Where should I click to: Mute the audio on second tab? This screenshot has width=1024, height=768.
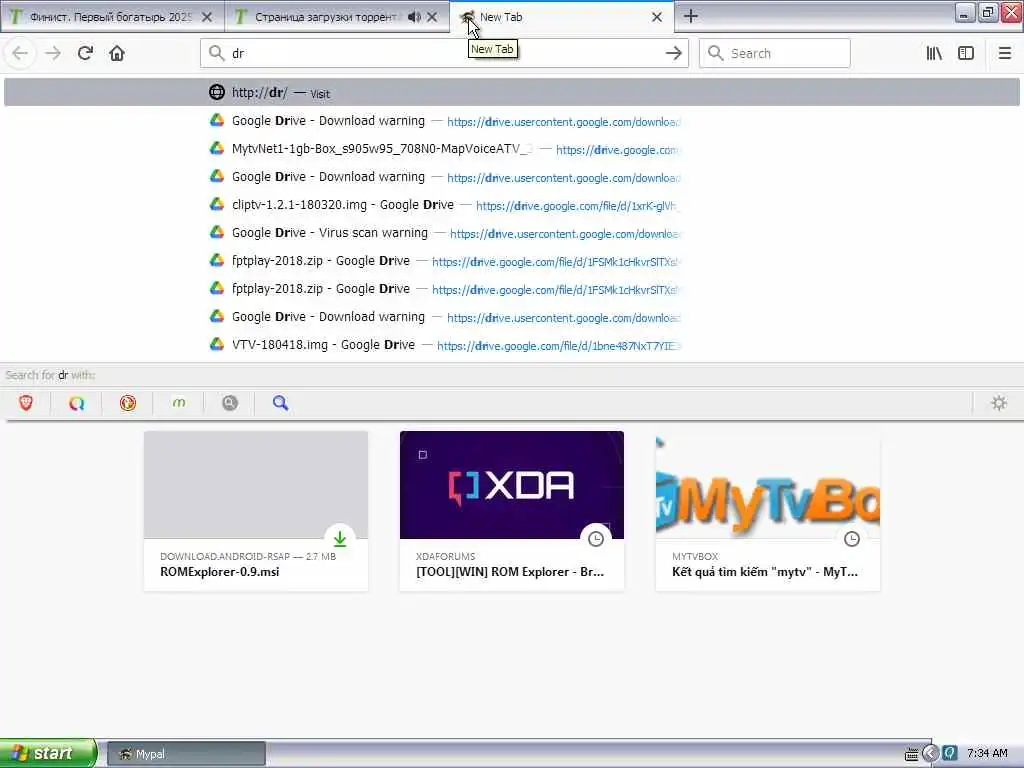(x=413, y=17)
